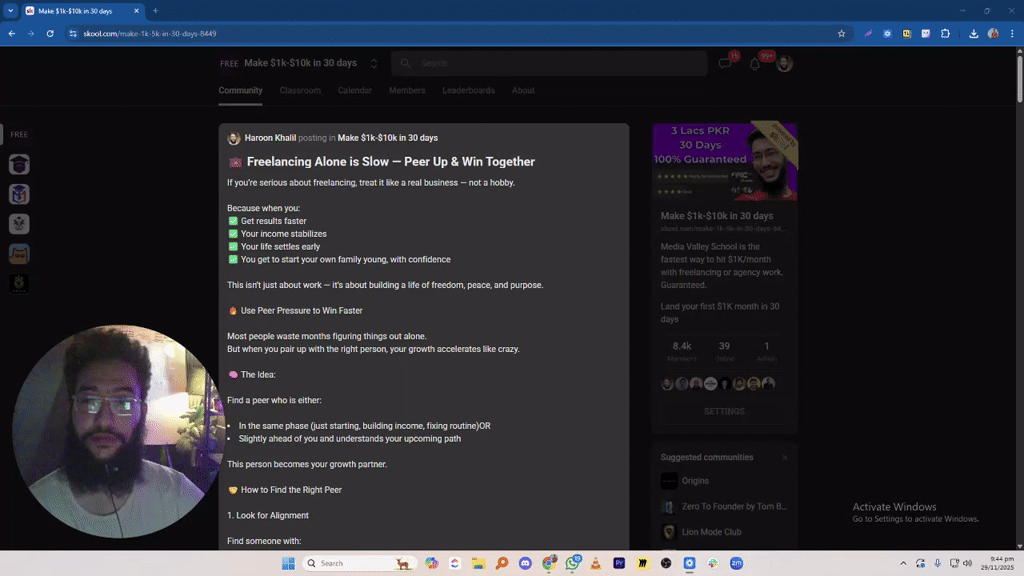Open Haroon Khalil's profile link
The width and height of the screenshot is (1024, 576).
click(x=270, y=138)
